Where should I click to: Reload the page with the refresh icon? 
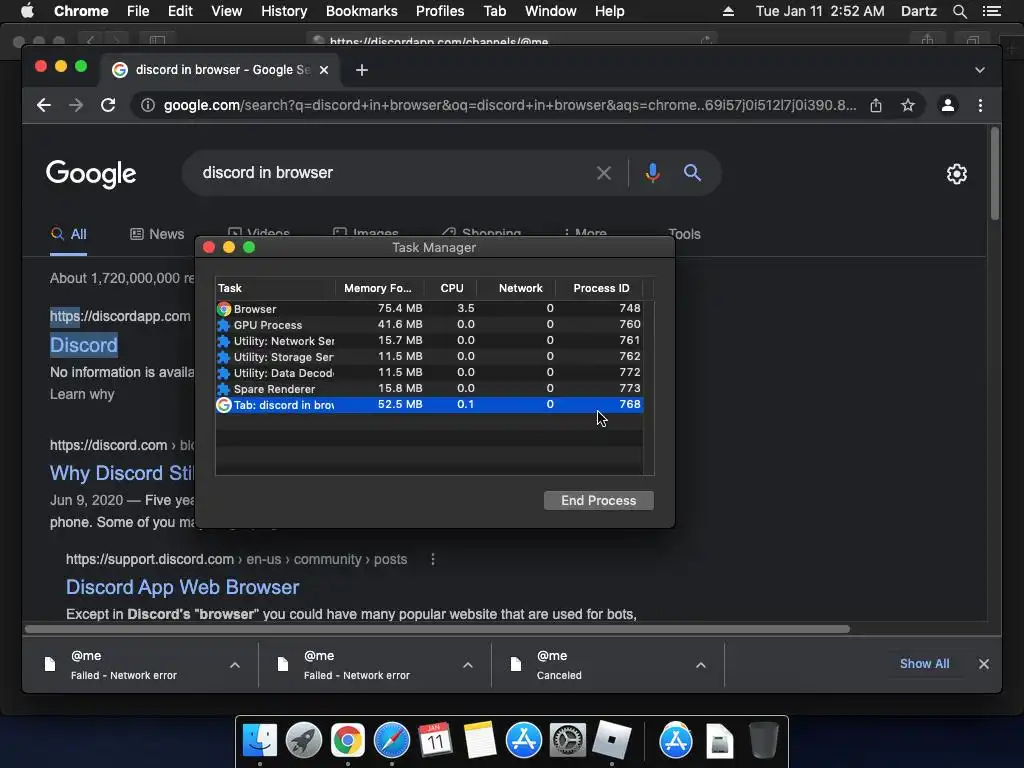tap(108, 105)
